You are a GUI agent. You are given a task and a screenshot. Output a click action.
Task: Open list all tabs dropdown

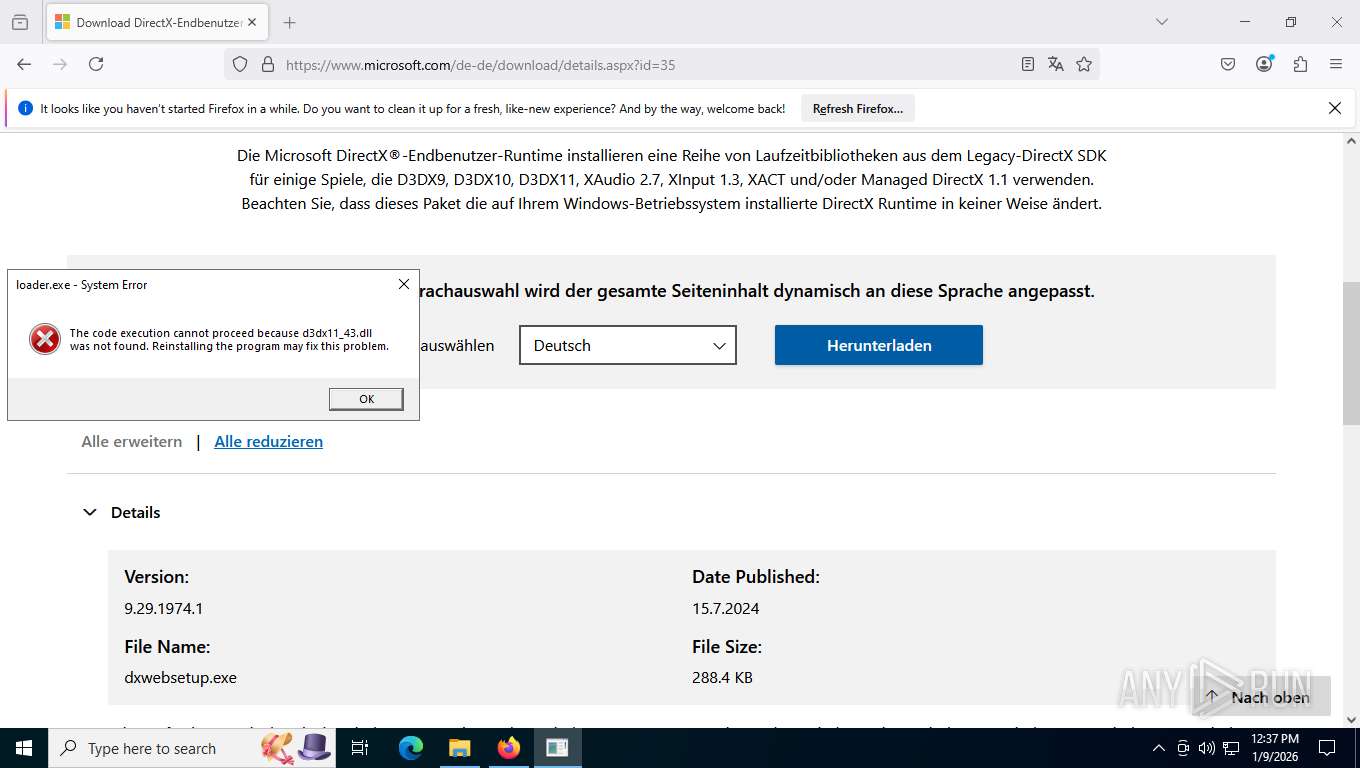pos(1161,22)
